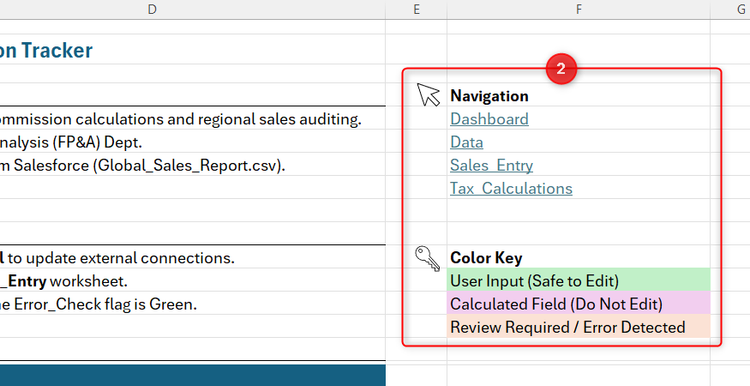The height and width of the screenshot is (386, 750).
Task: Click the 'on Tracker' title cell
Action: click(193, 50)
